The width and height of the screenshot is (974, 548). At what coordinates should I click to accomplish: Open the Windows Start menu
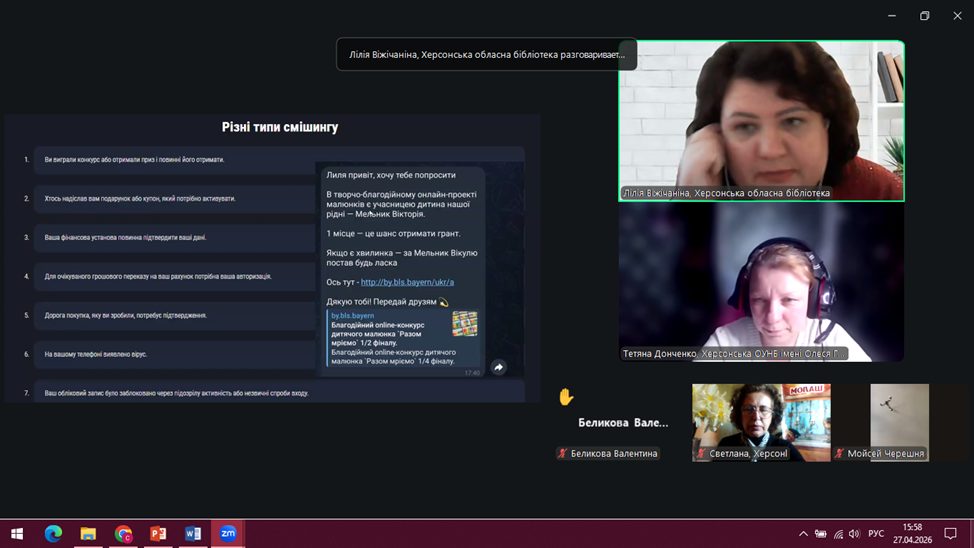[x=17, y=533]
